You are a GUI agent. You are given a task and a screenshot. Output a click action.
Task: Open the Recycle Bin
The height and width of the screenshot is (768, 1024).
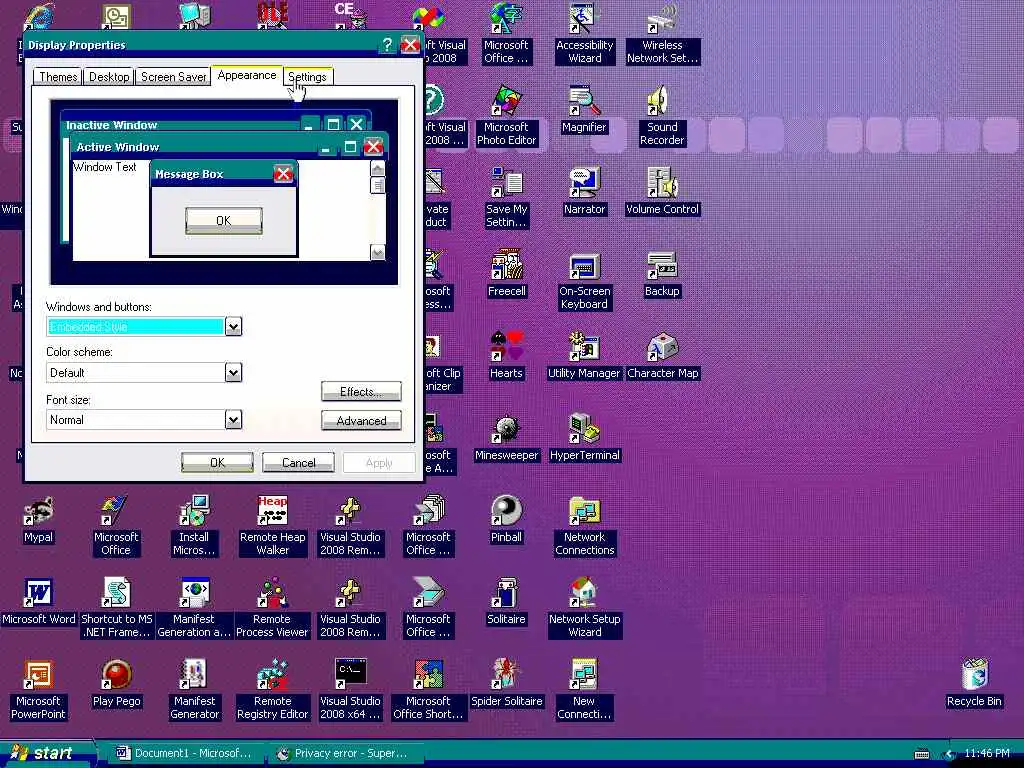(x=974, y=684)
